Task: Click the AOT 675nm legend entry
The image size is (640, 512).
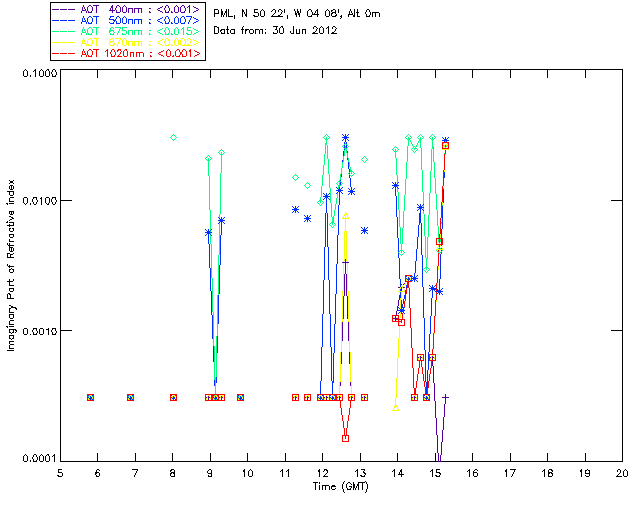Action: (x=127, y=31)
